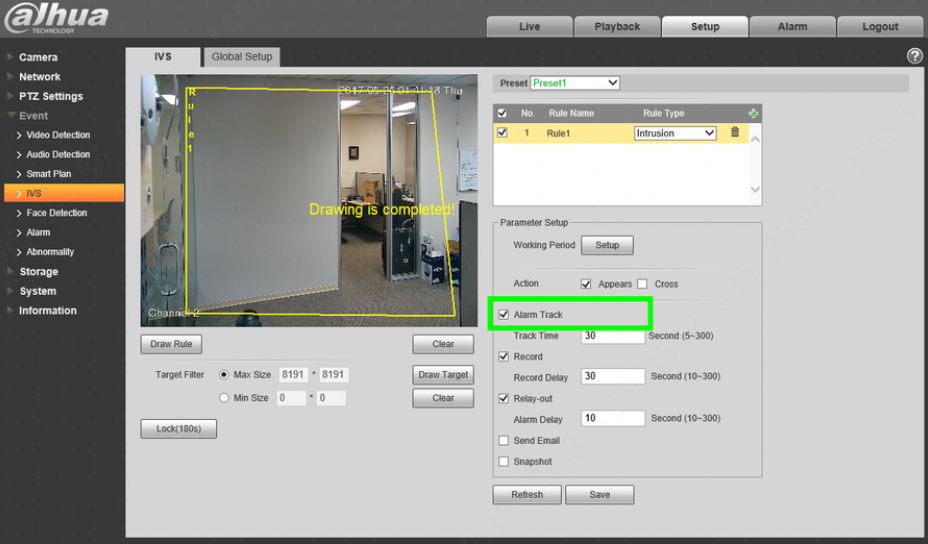
Task: Click Clear next to Draw Rule
Action: click(443, 344)
